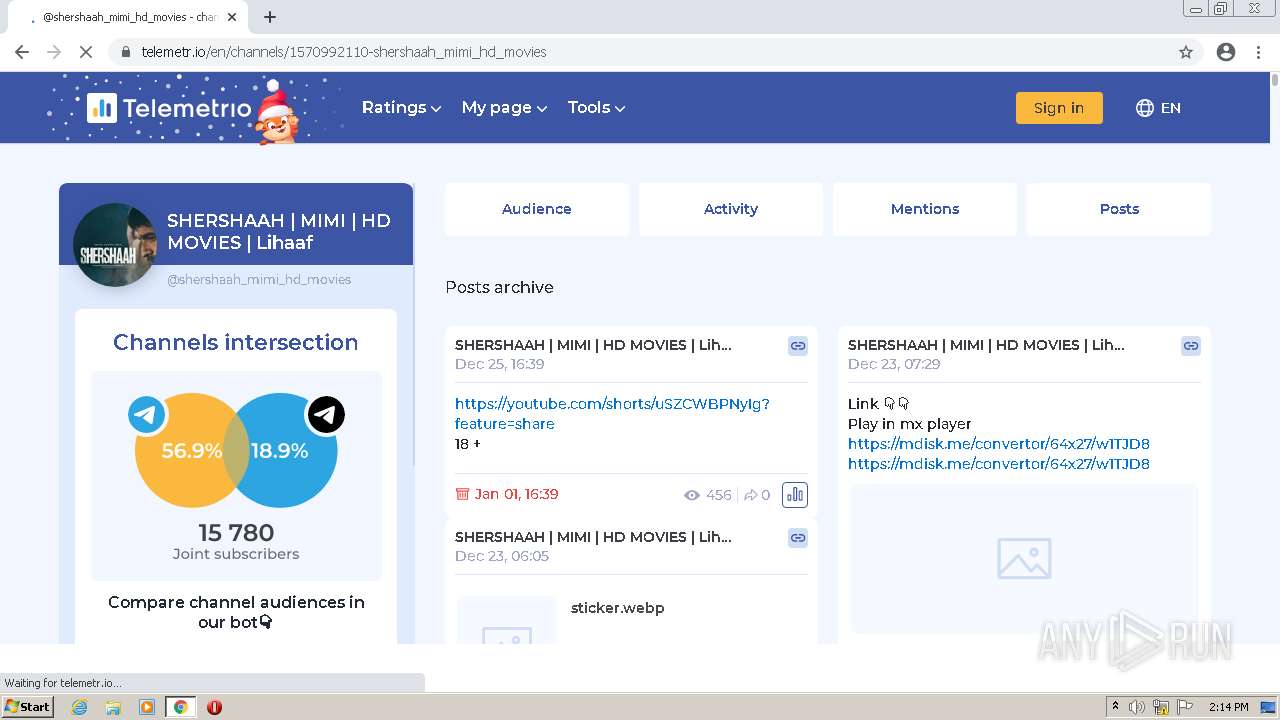Open the image placeholder in Dec 23, 07:29 post

pyautogui.click(x=1024, y=559)
